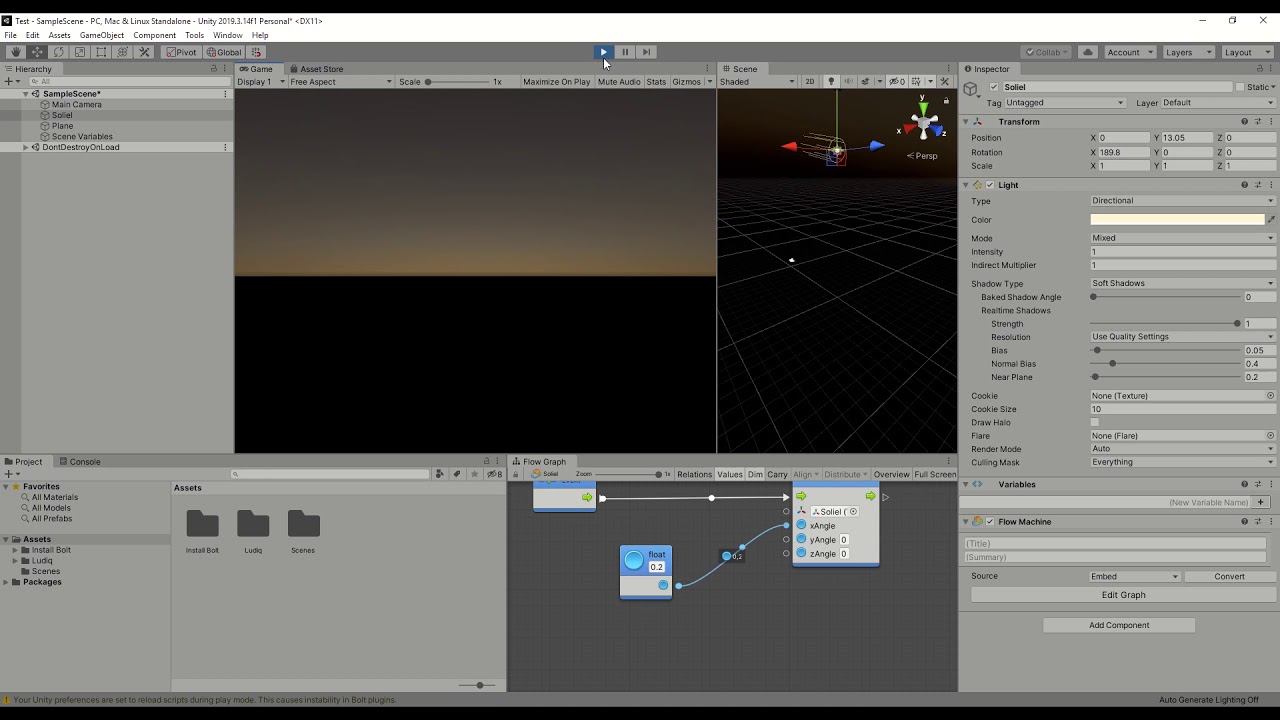Collapse the Transform component foldout
Image resolution: width=1280 pixels, height=720 pixels.
point(966,122)
